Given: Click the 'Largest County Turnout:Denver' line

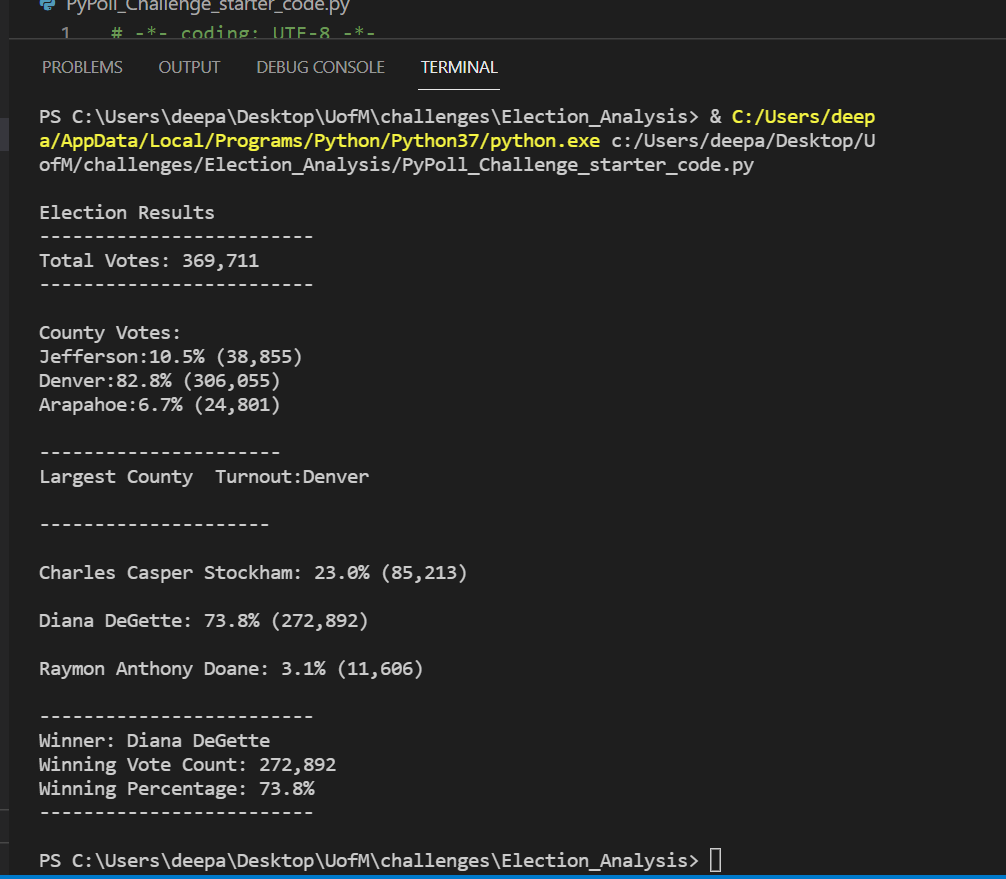Looking at the screenshot, I should point(204,477).
